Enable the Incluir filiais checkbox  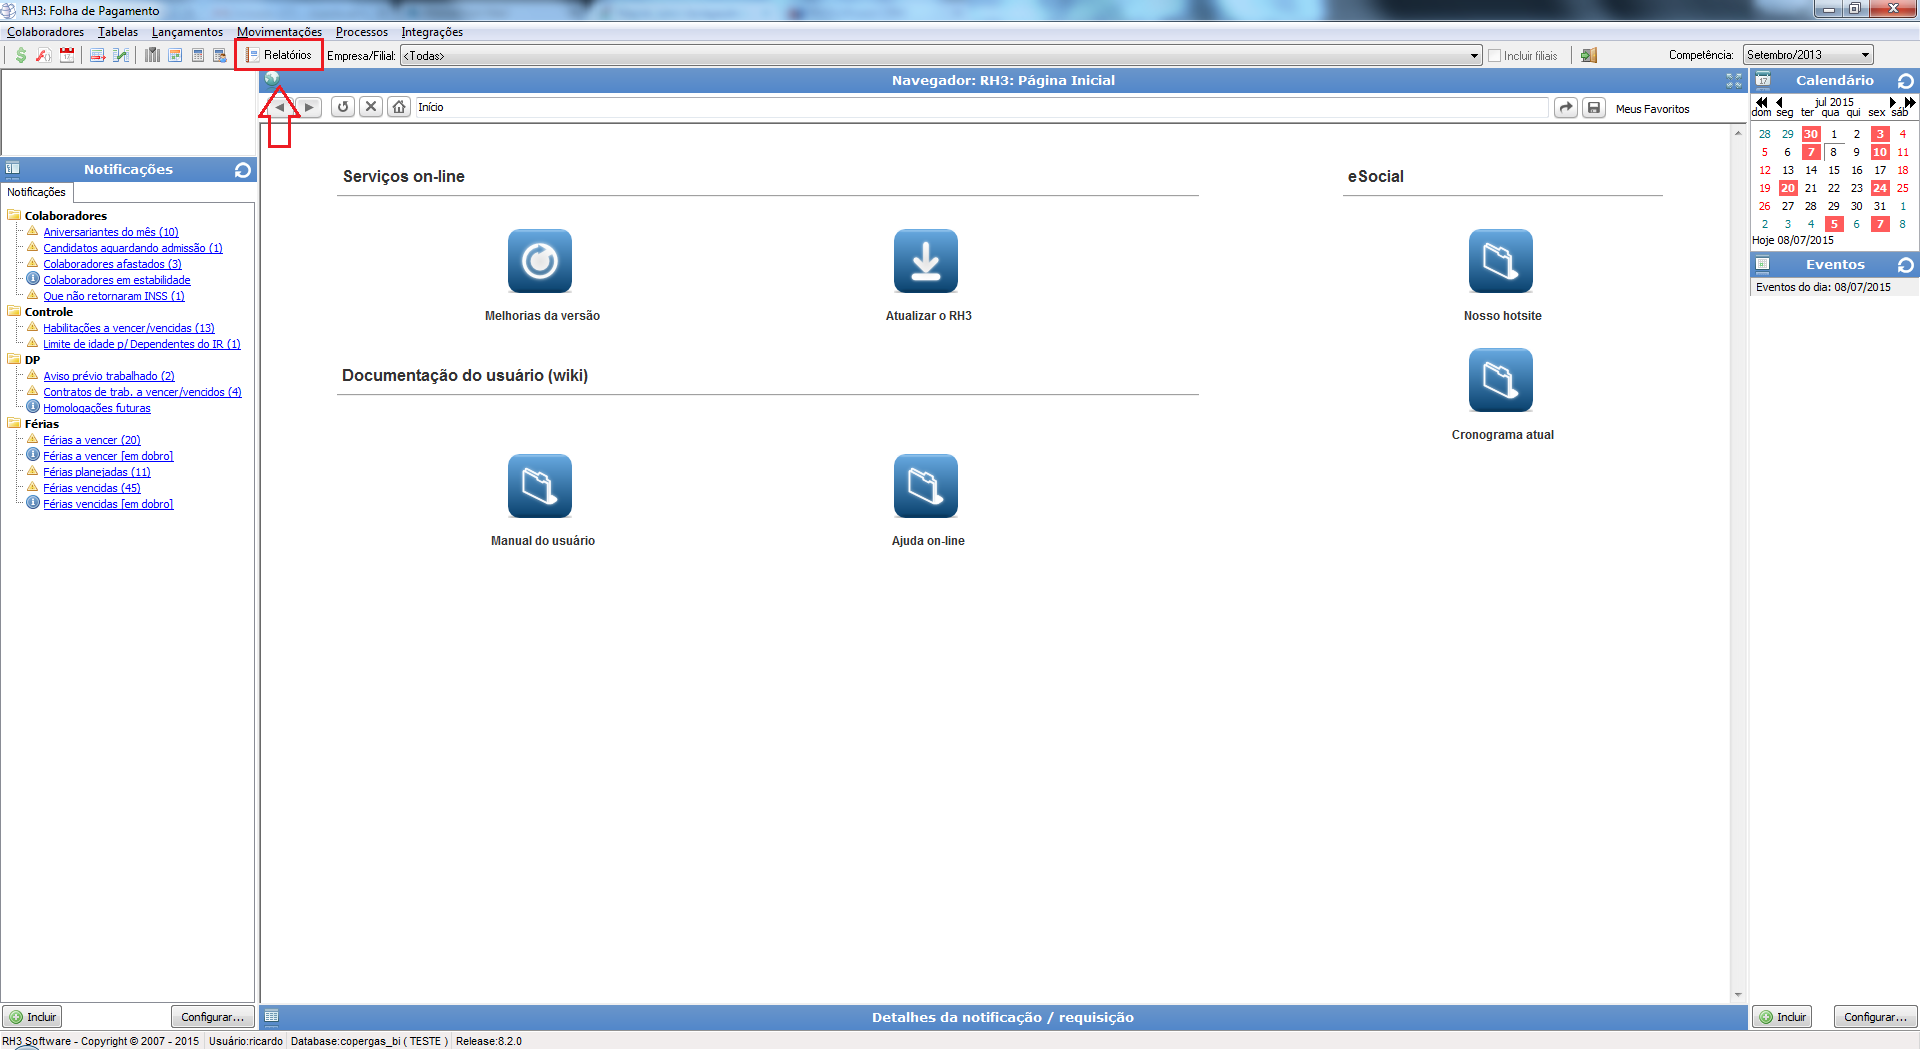[1495, 56]
